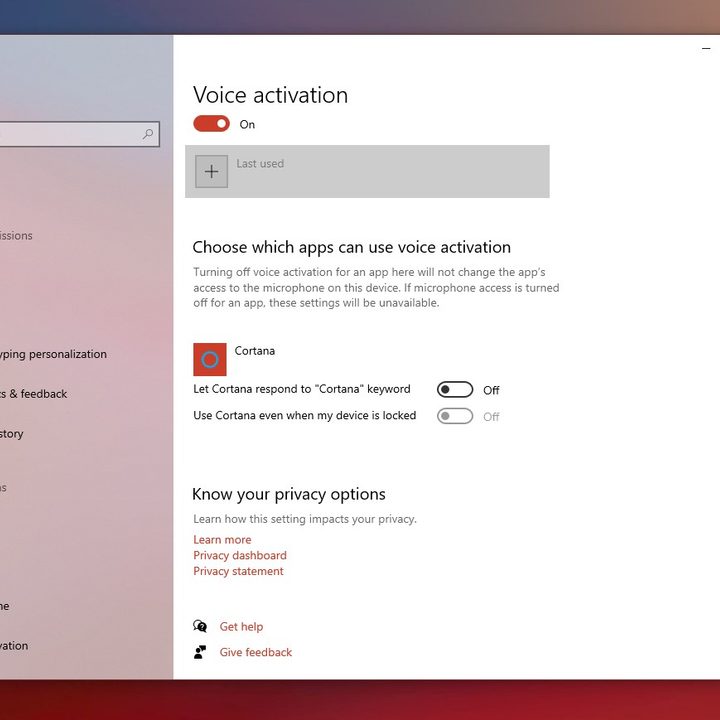Click the Give feedback person icon
Image resolution: width=720 pixels, height=720 pixels.
(200, 652)
